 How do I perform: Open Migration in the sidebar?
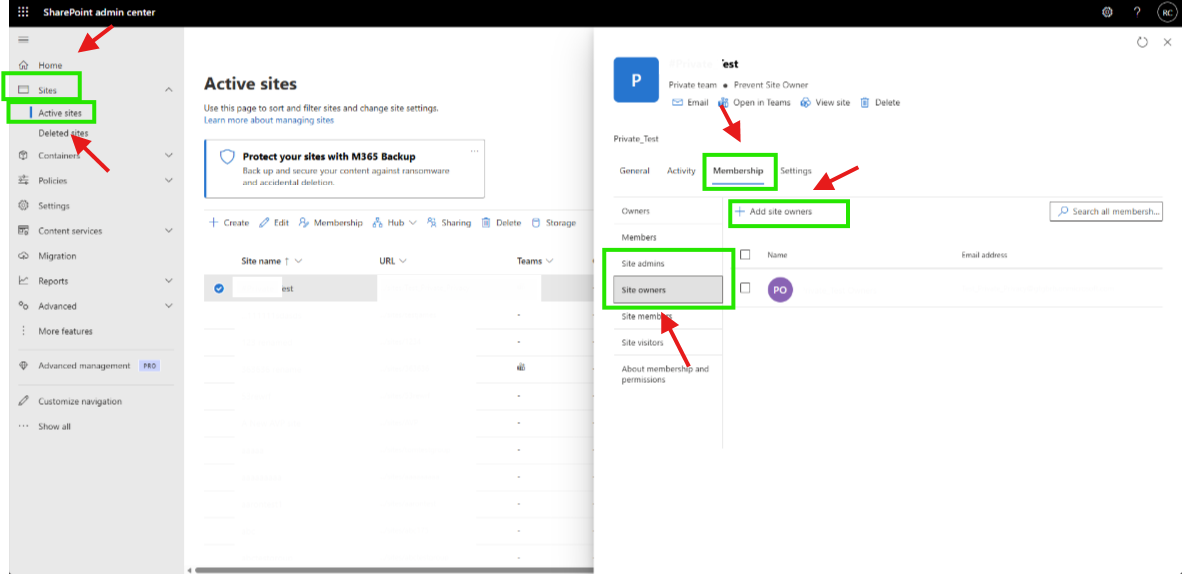point(57,256)
